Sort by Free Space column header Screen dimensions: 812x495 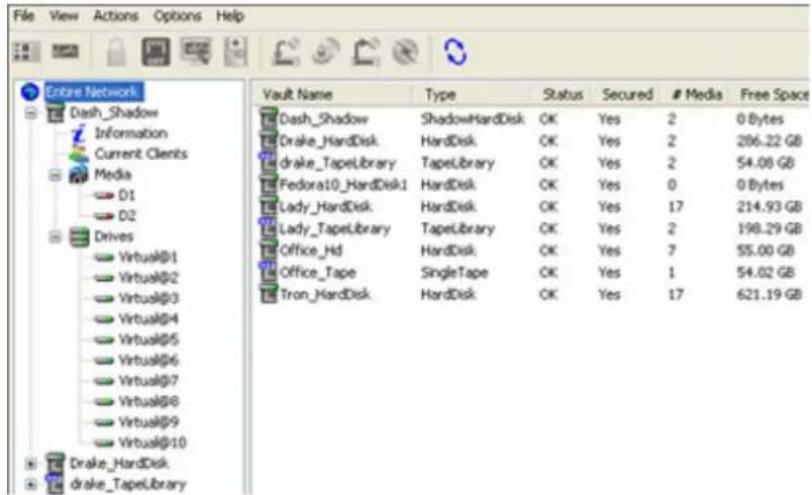pyautogui.click(x=774, y=95)
